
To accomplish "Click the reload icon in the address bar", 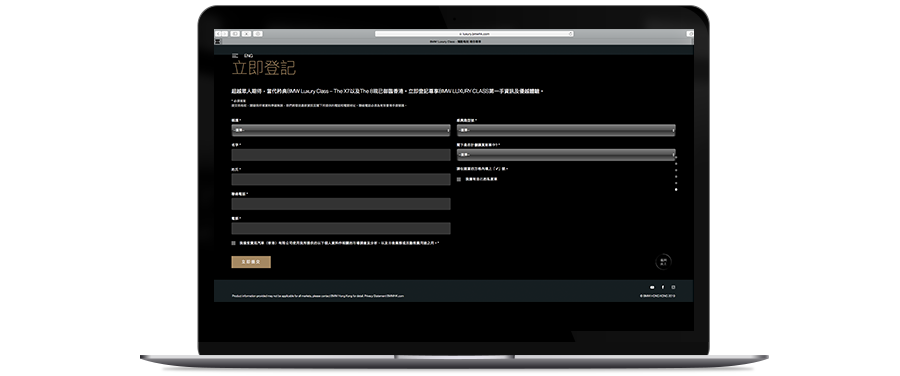I will point(571,34).
